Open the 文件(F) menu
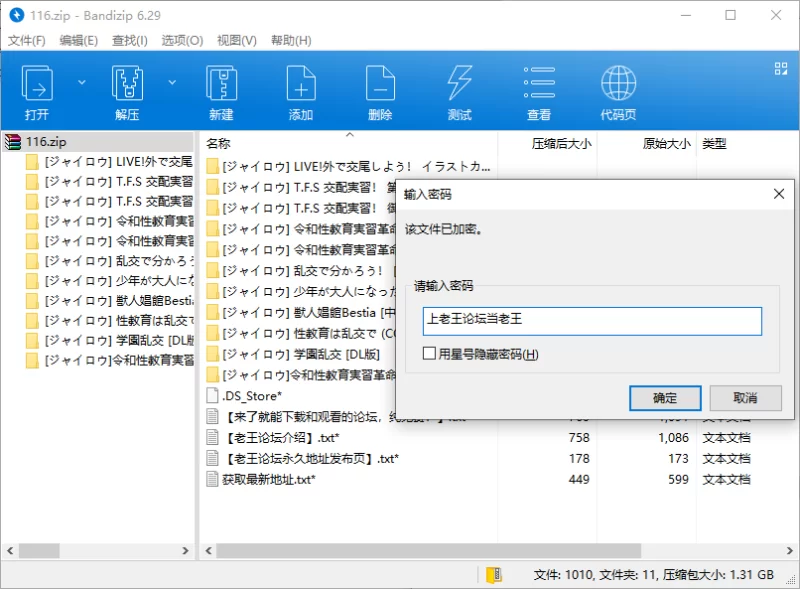Image resolution: width=800 pixels, height=589 pixels. 27,40
